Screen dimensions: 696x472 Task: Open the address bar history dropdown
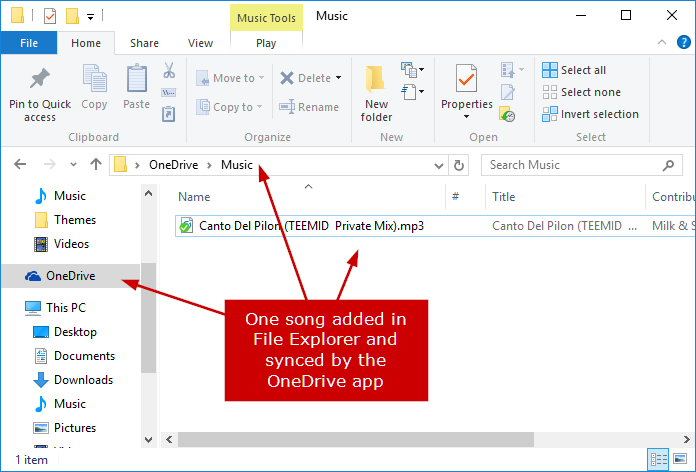tap(439, 166)
